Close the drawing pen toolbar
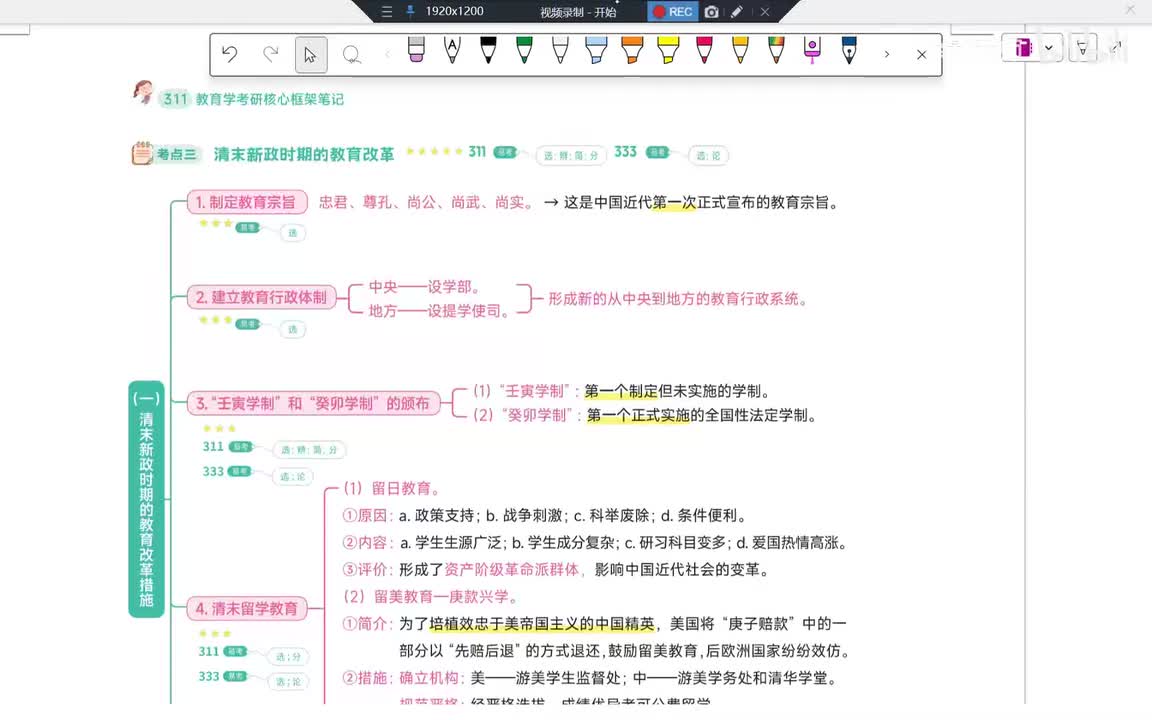 [x=921, y=54]
